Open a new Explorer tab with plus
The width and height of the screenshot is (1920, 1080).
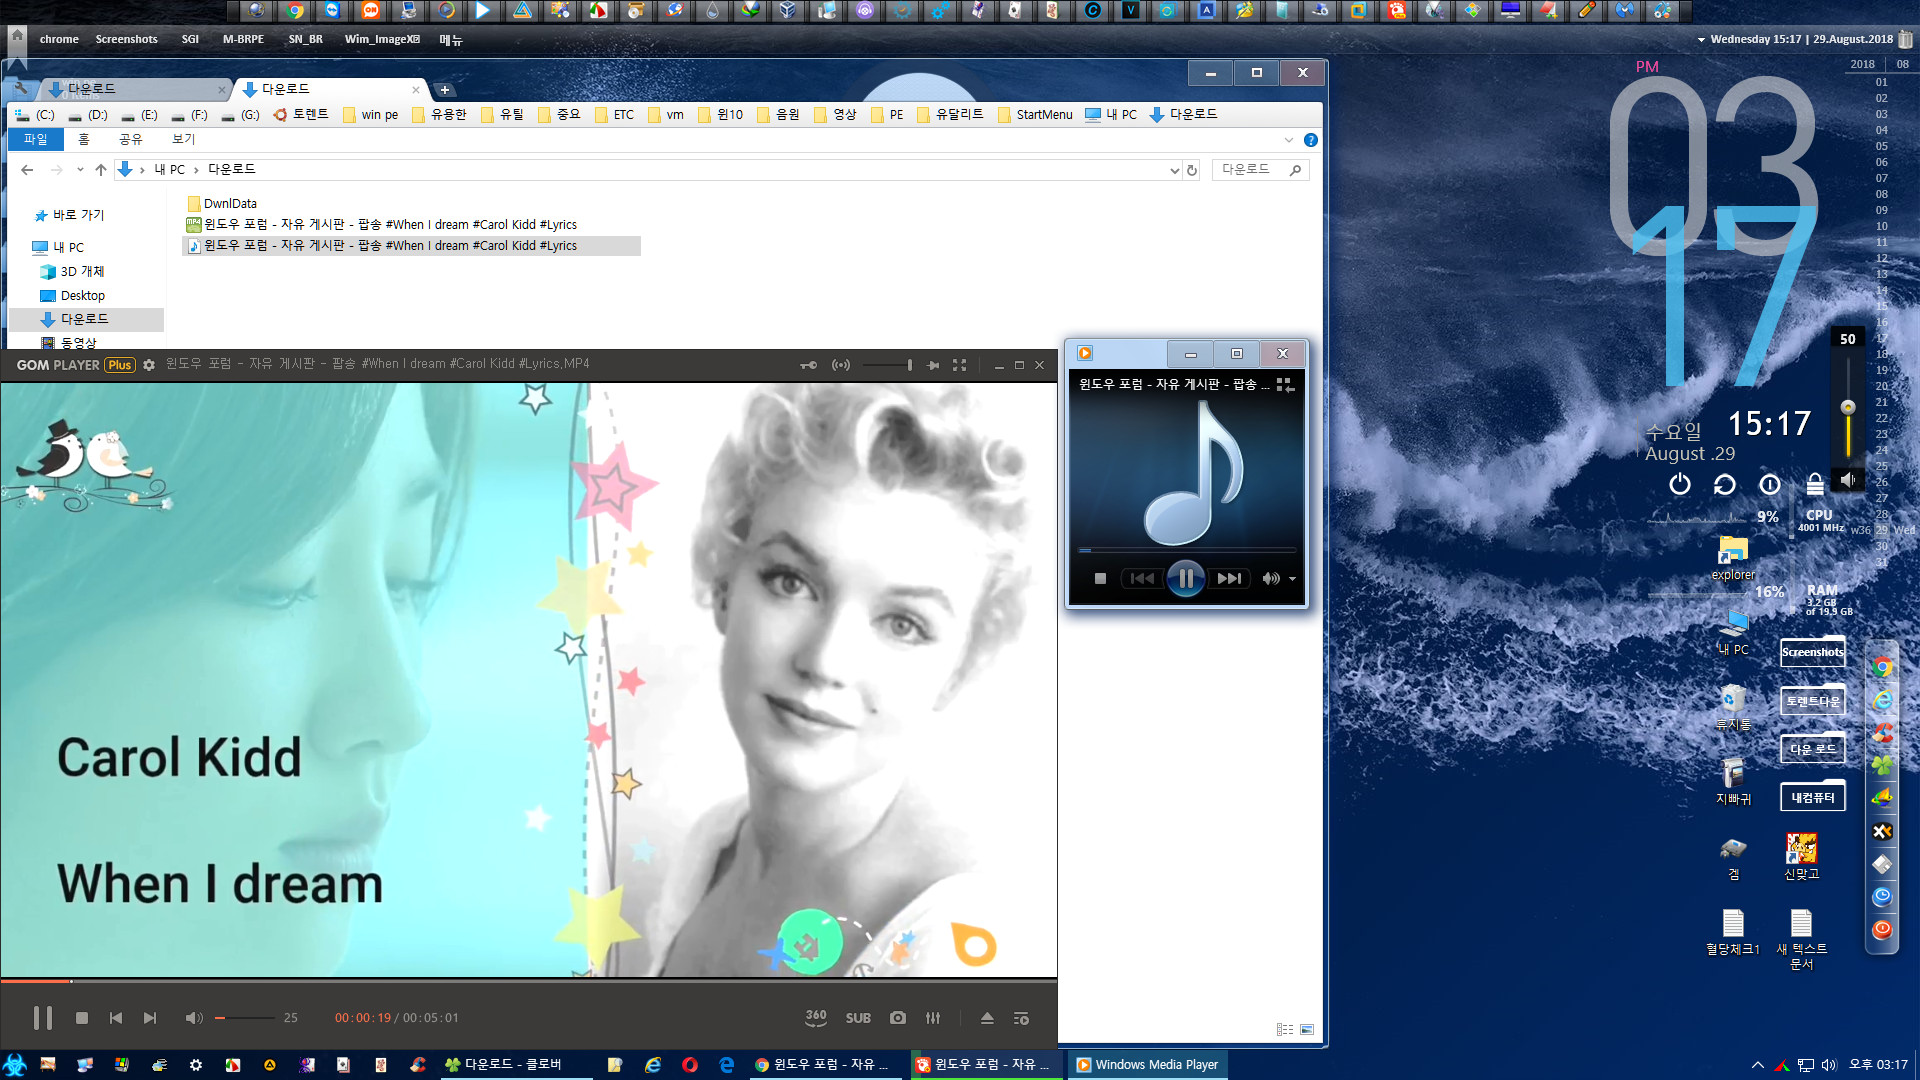point(445,90)
